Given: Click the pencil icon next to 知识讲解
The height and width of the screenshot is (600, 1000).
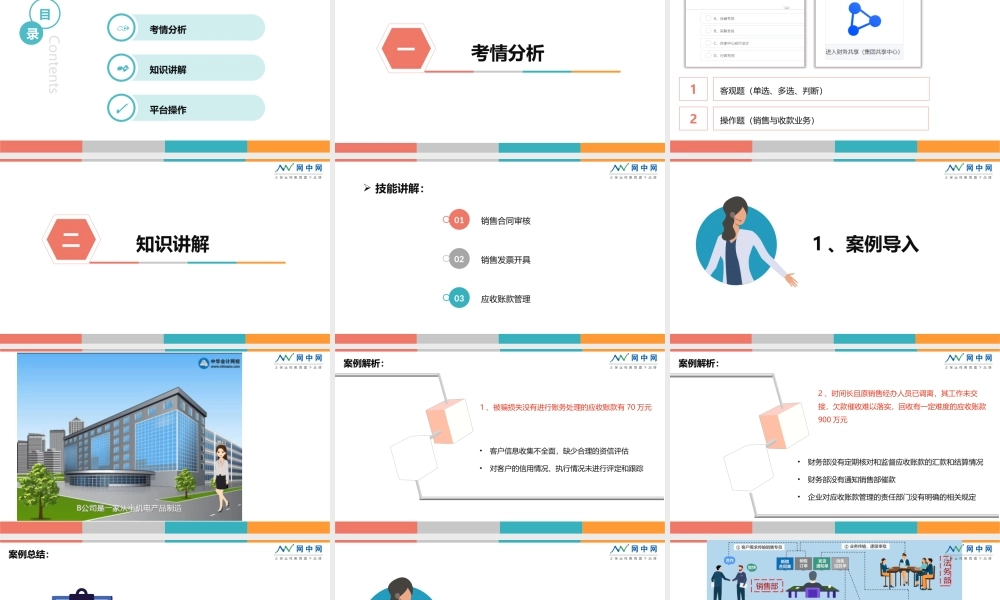Looking at the screenshot, I should pos(122,69).
